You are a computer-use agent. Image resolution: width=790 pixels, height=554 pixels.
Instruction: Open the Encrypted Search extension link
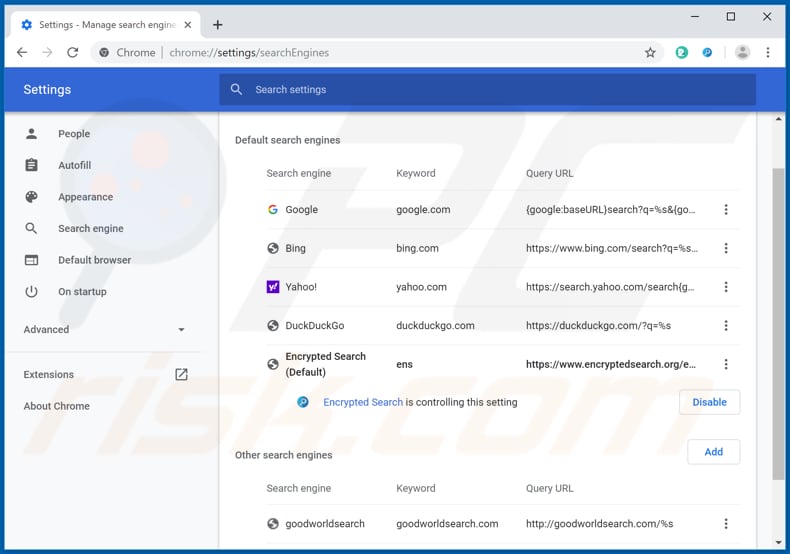click(363, 402)
